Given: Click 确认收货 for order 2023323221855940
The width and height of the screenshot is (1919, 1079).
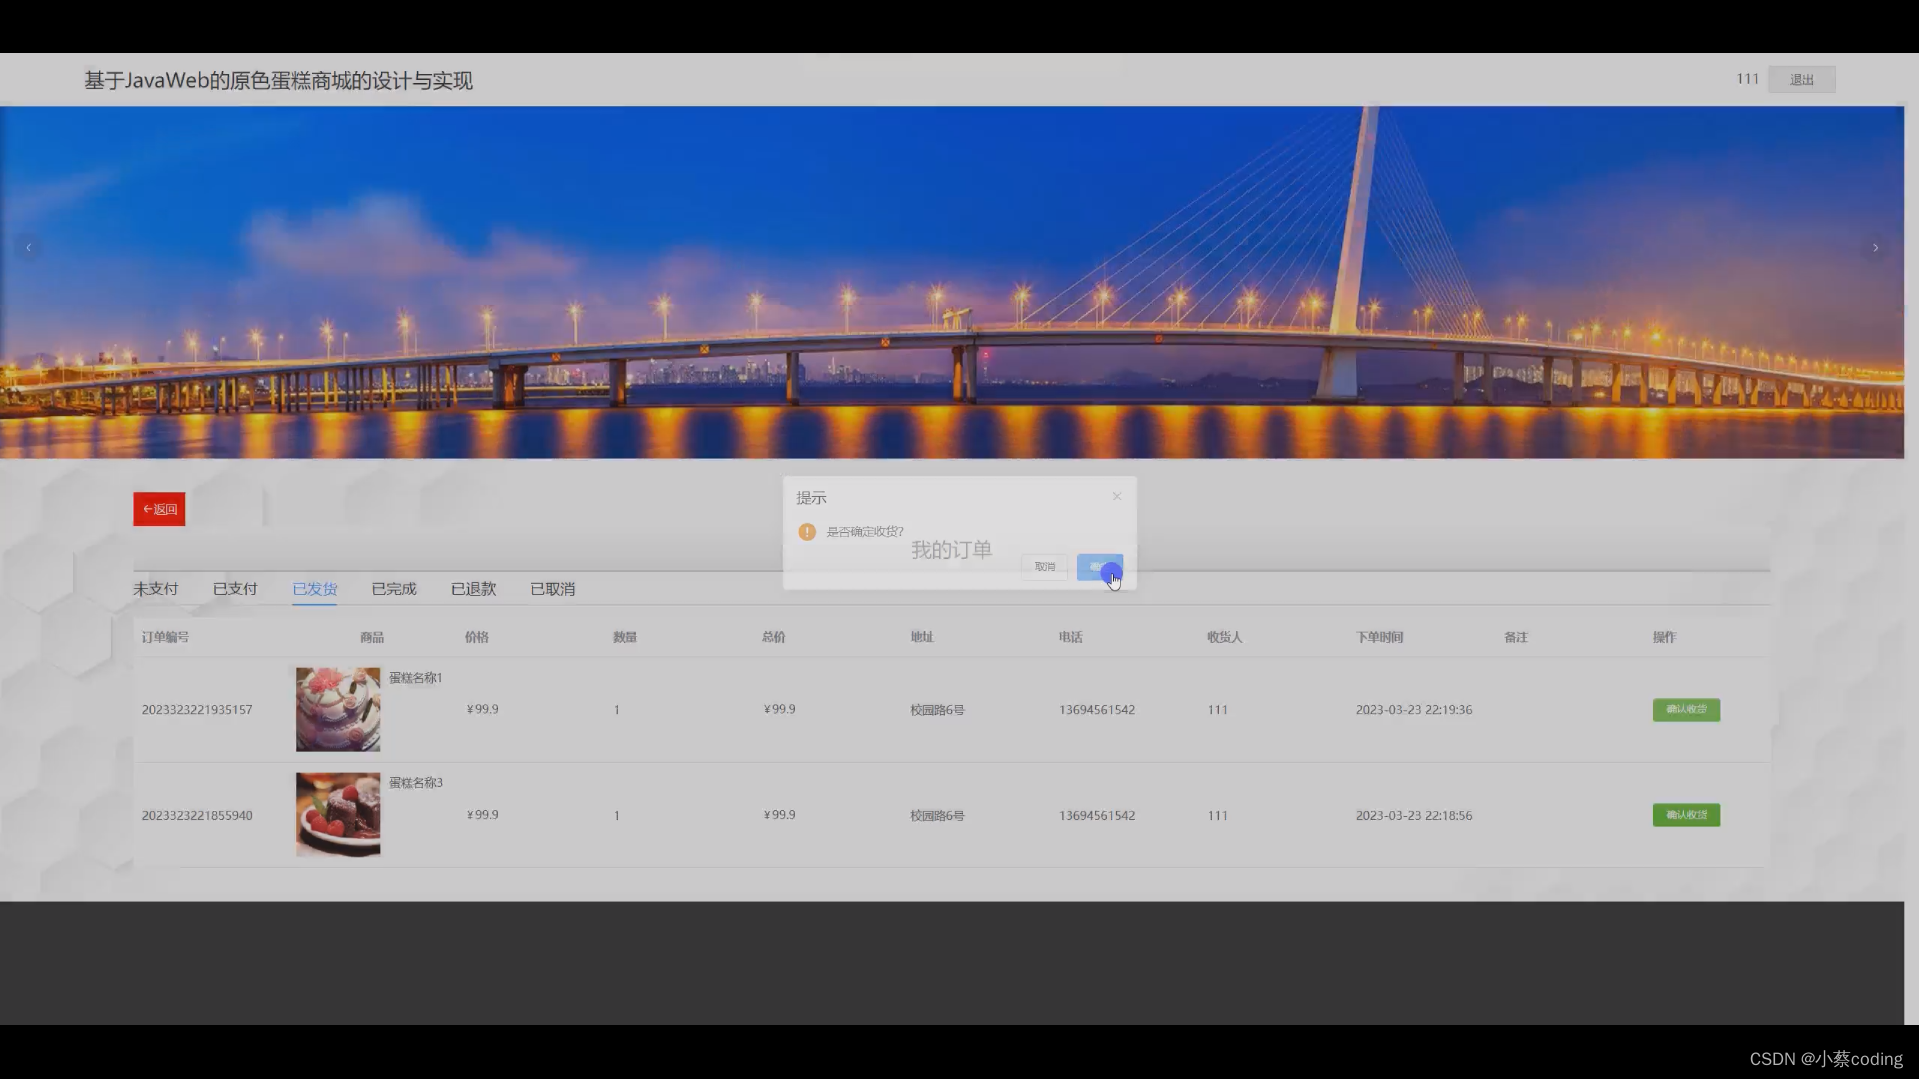Looking at the screenshot, I should pos(1686,815).
